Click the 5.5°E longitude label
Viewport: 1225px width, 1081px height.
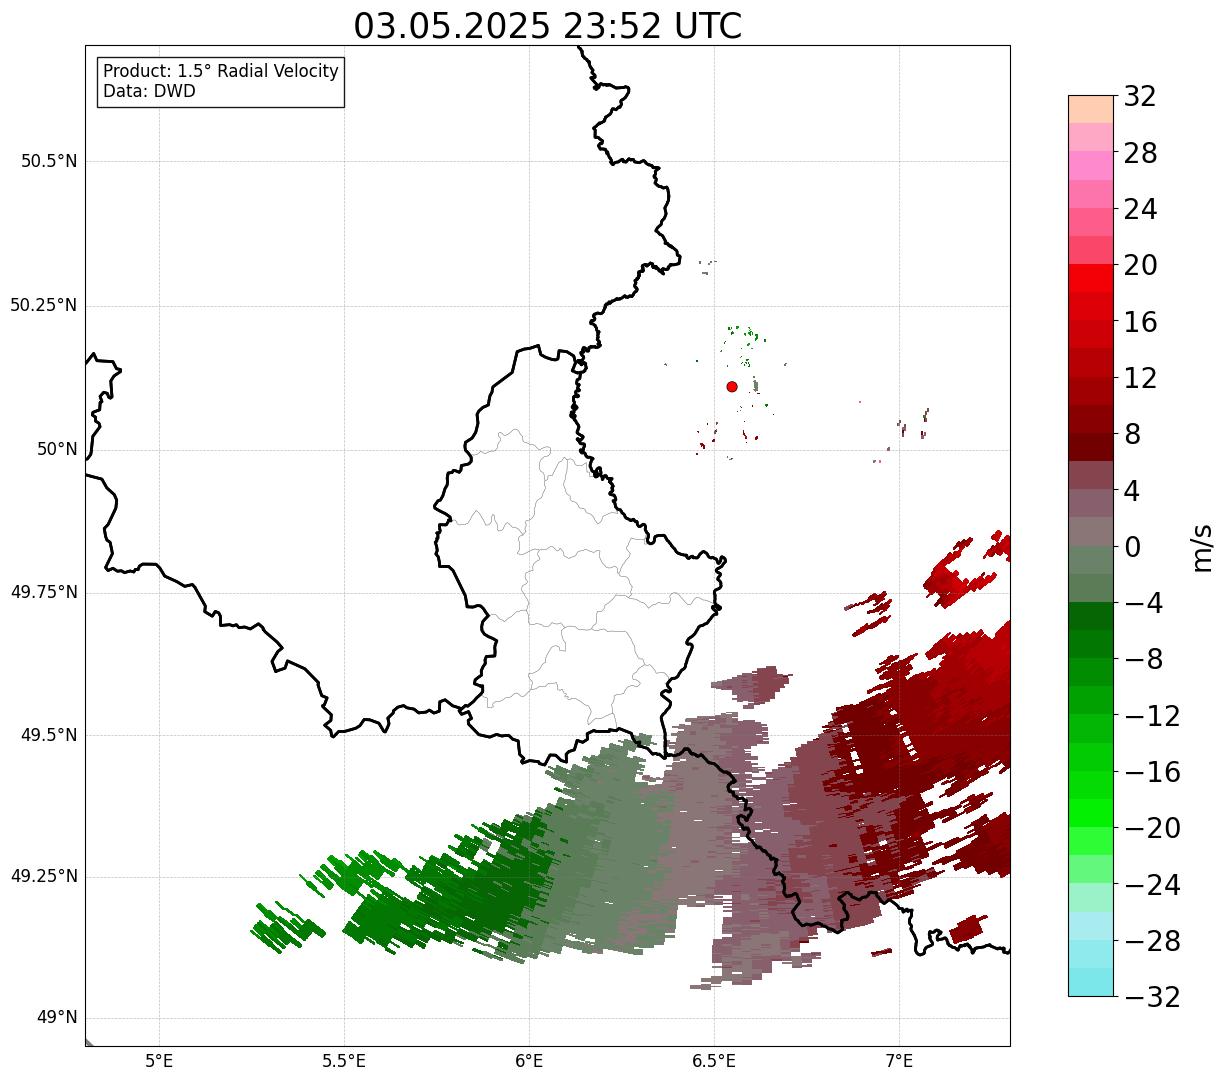click(x=344, y=1060)
